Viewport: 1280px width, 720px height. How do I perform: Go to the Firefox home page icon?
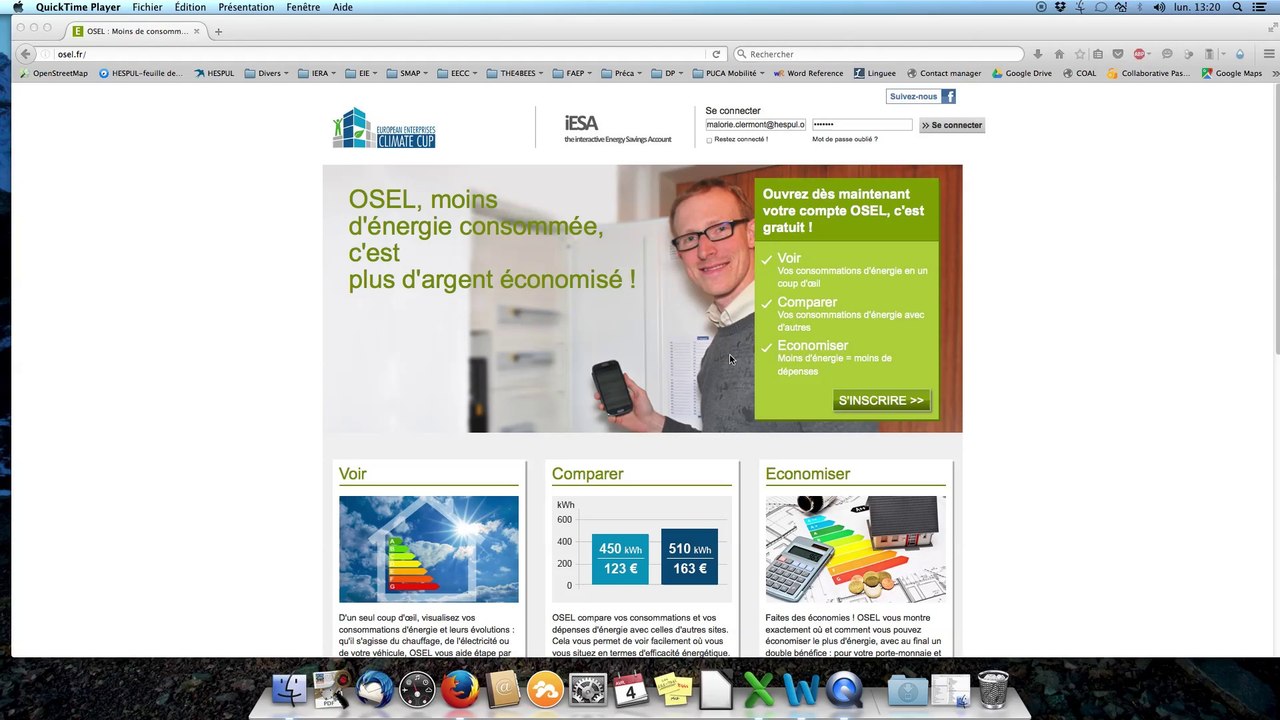(1059, 54)
